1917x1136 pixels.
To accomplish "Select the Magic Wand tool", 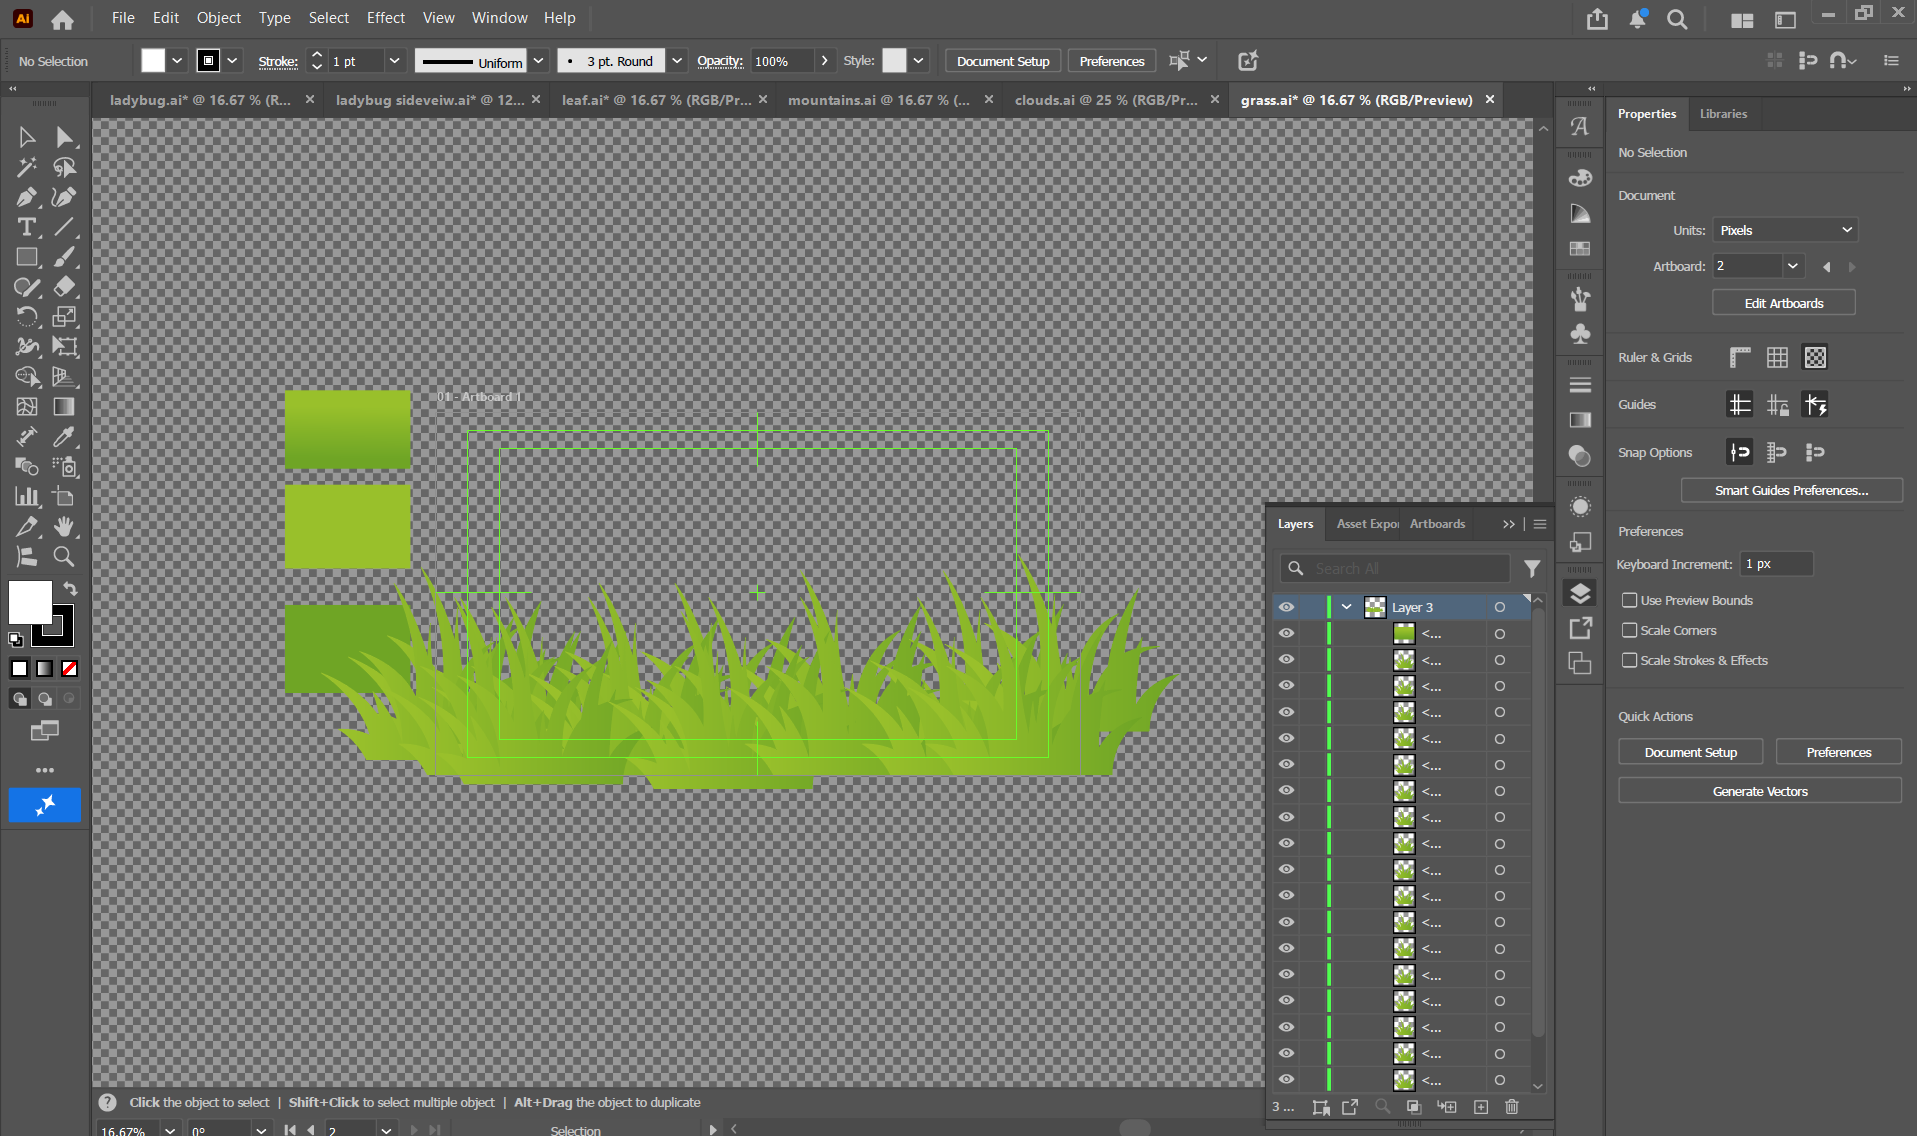I will pos(27,167).
